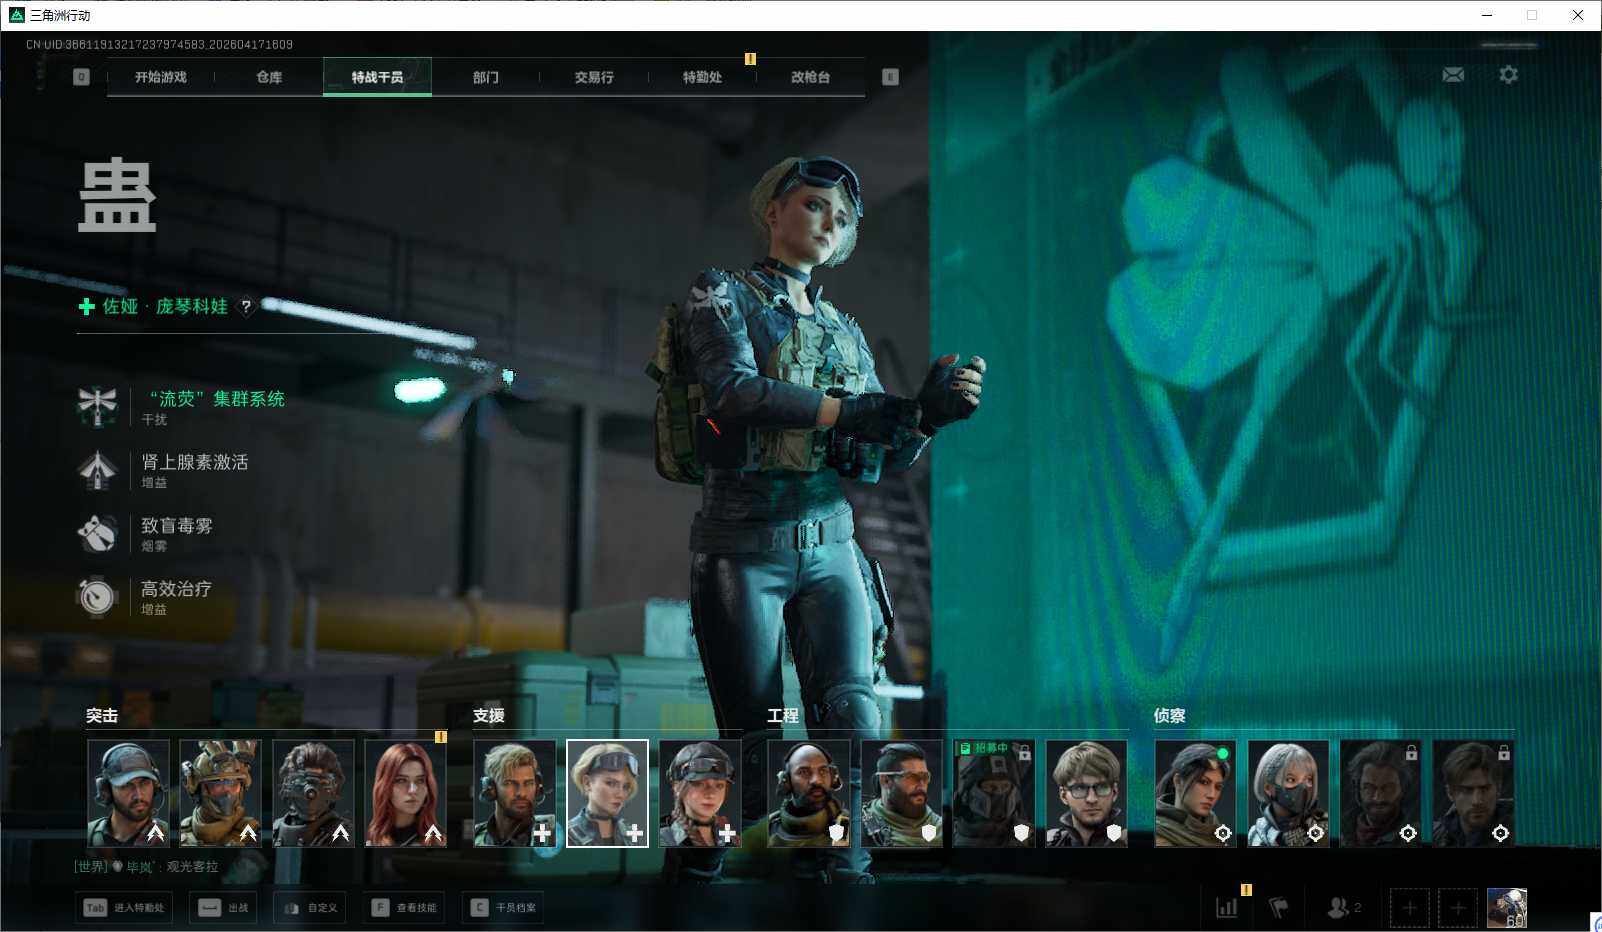1602x932 pixels.
Task: Open settings via the gear icon
Action: 1508,75
